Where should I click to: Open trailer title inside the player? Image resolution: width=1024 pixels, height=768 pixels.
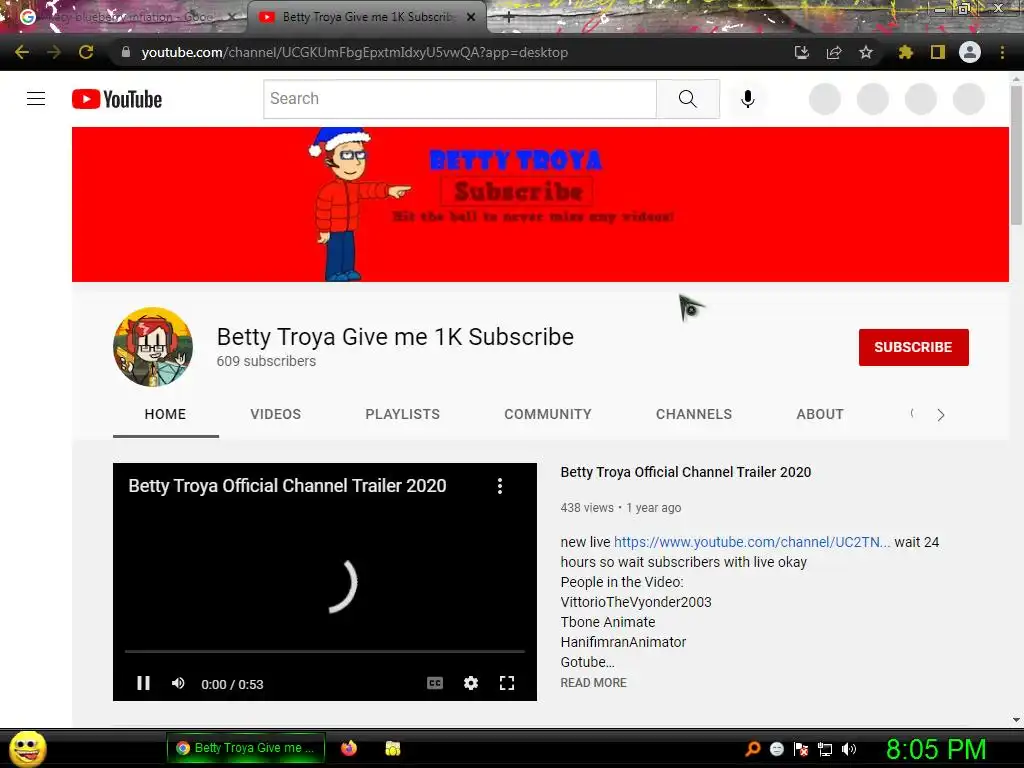(x=287, y=486)
